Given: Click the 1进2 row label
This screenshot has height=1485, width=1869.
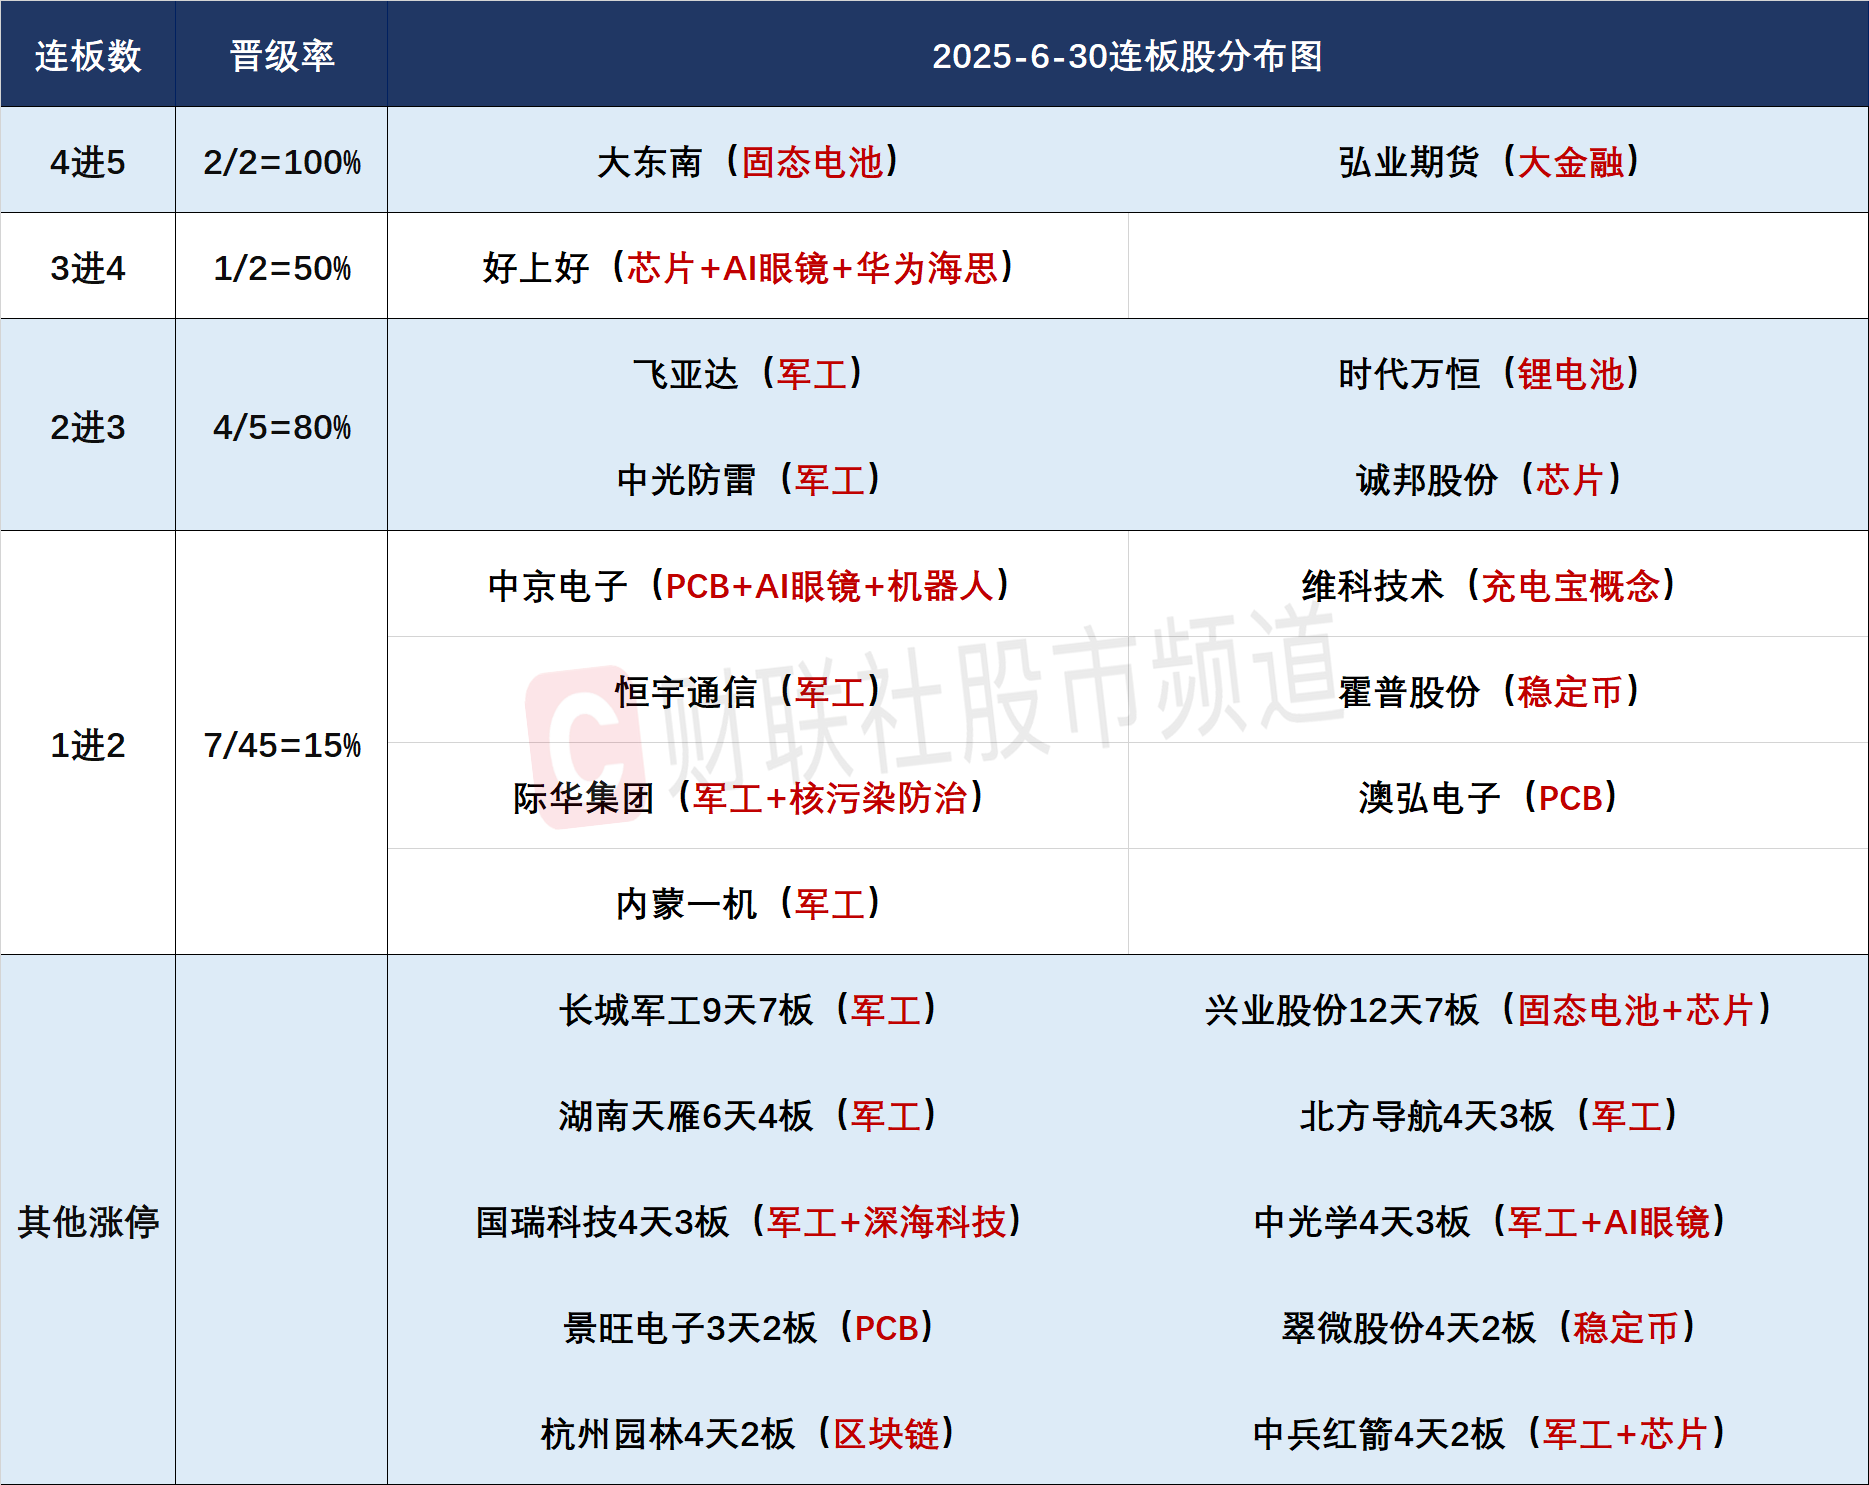Looking at the screenshot, I should point(88,744).
